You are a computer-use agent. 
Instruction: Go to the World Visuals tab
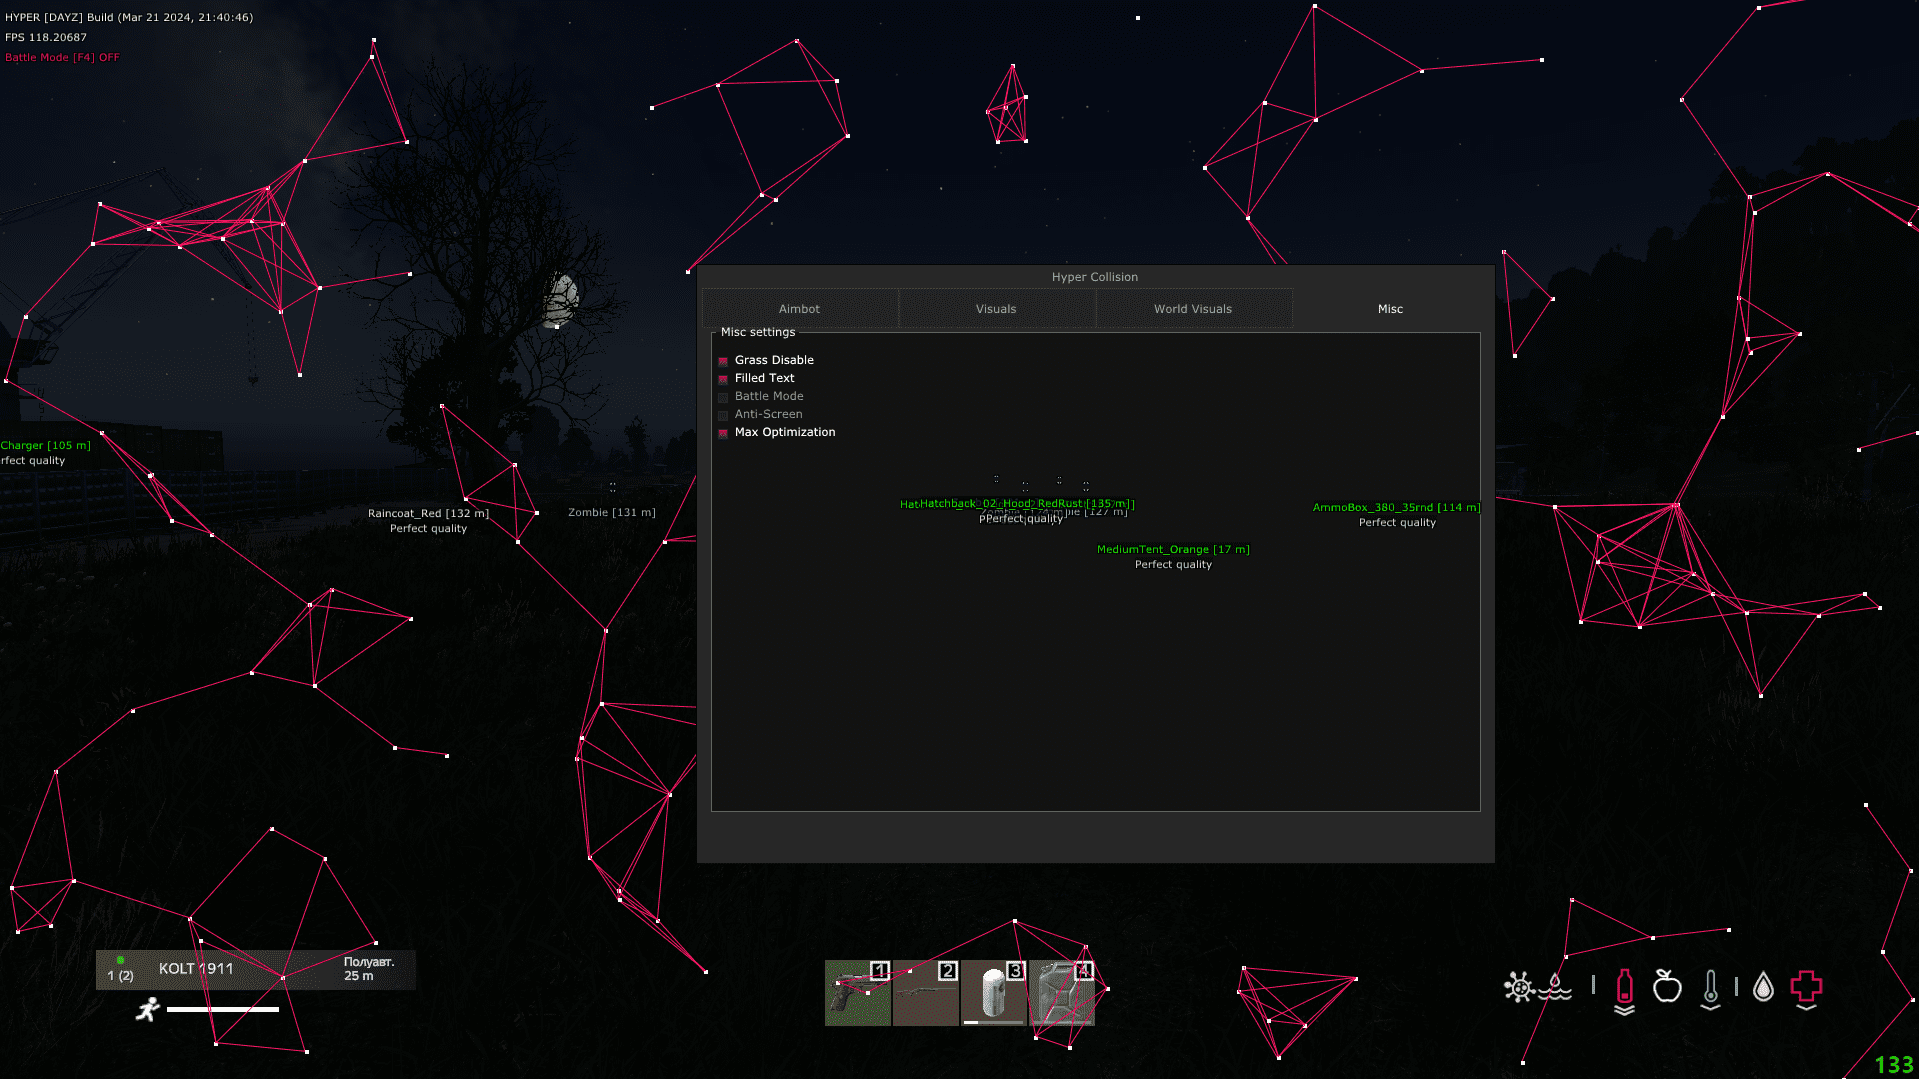click(x=1193, y=309)
